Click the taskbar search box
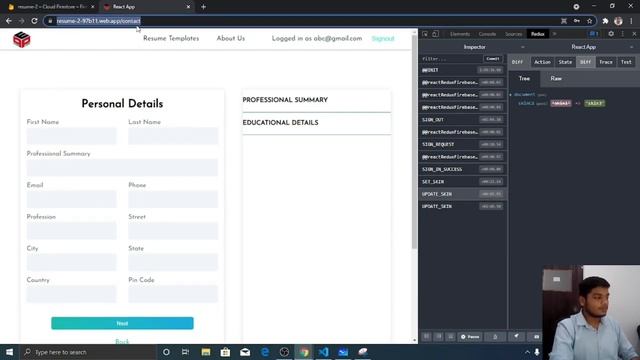 tap(88, 352)
